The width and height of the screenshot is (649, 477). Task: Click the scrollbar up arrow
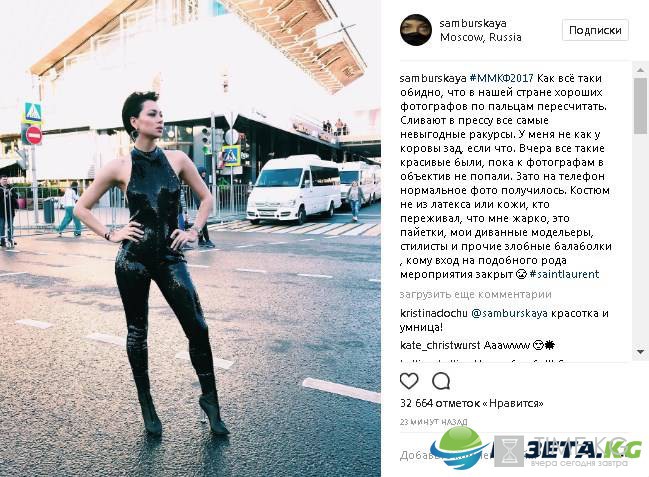(640, 70)
